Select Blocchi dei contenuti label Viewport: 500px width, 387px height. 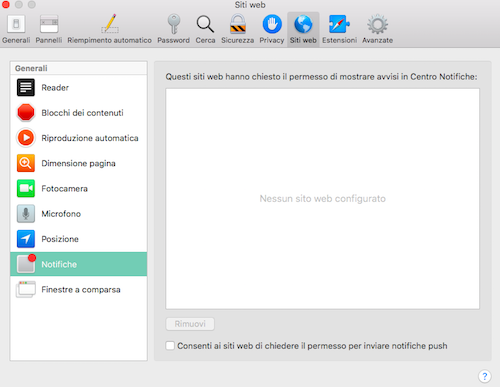[82, 113]
